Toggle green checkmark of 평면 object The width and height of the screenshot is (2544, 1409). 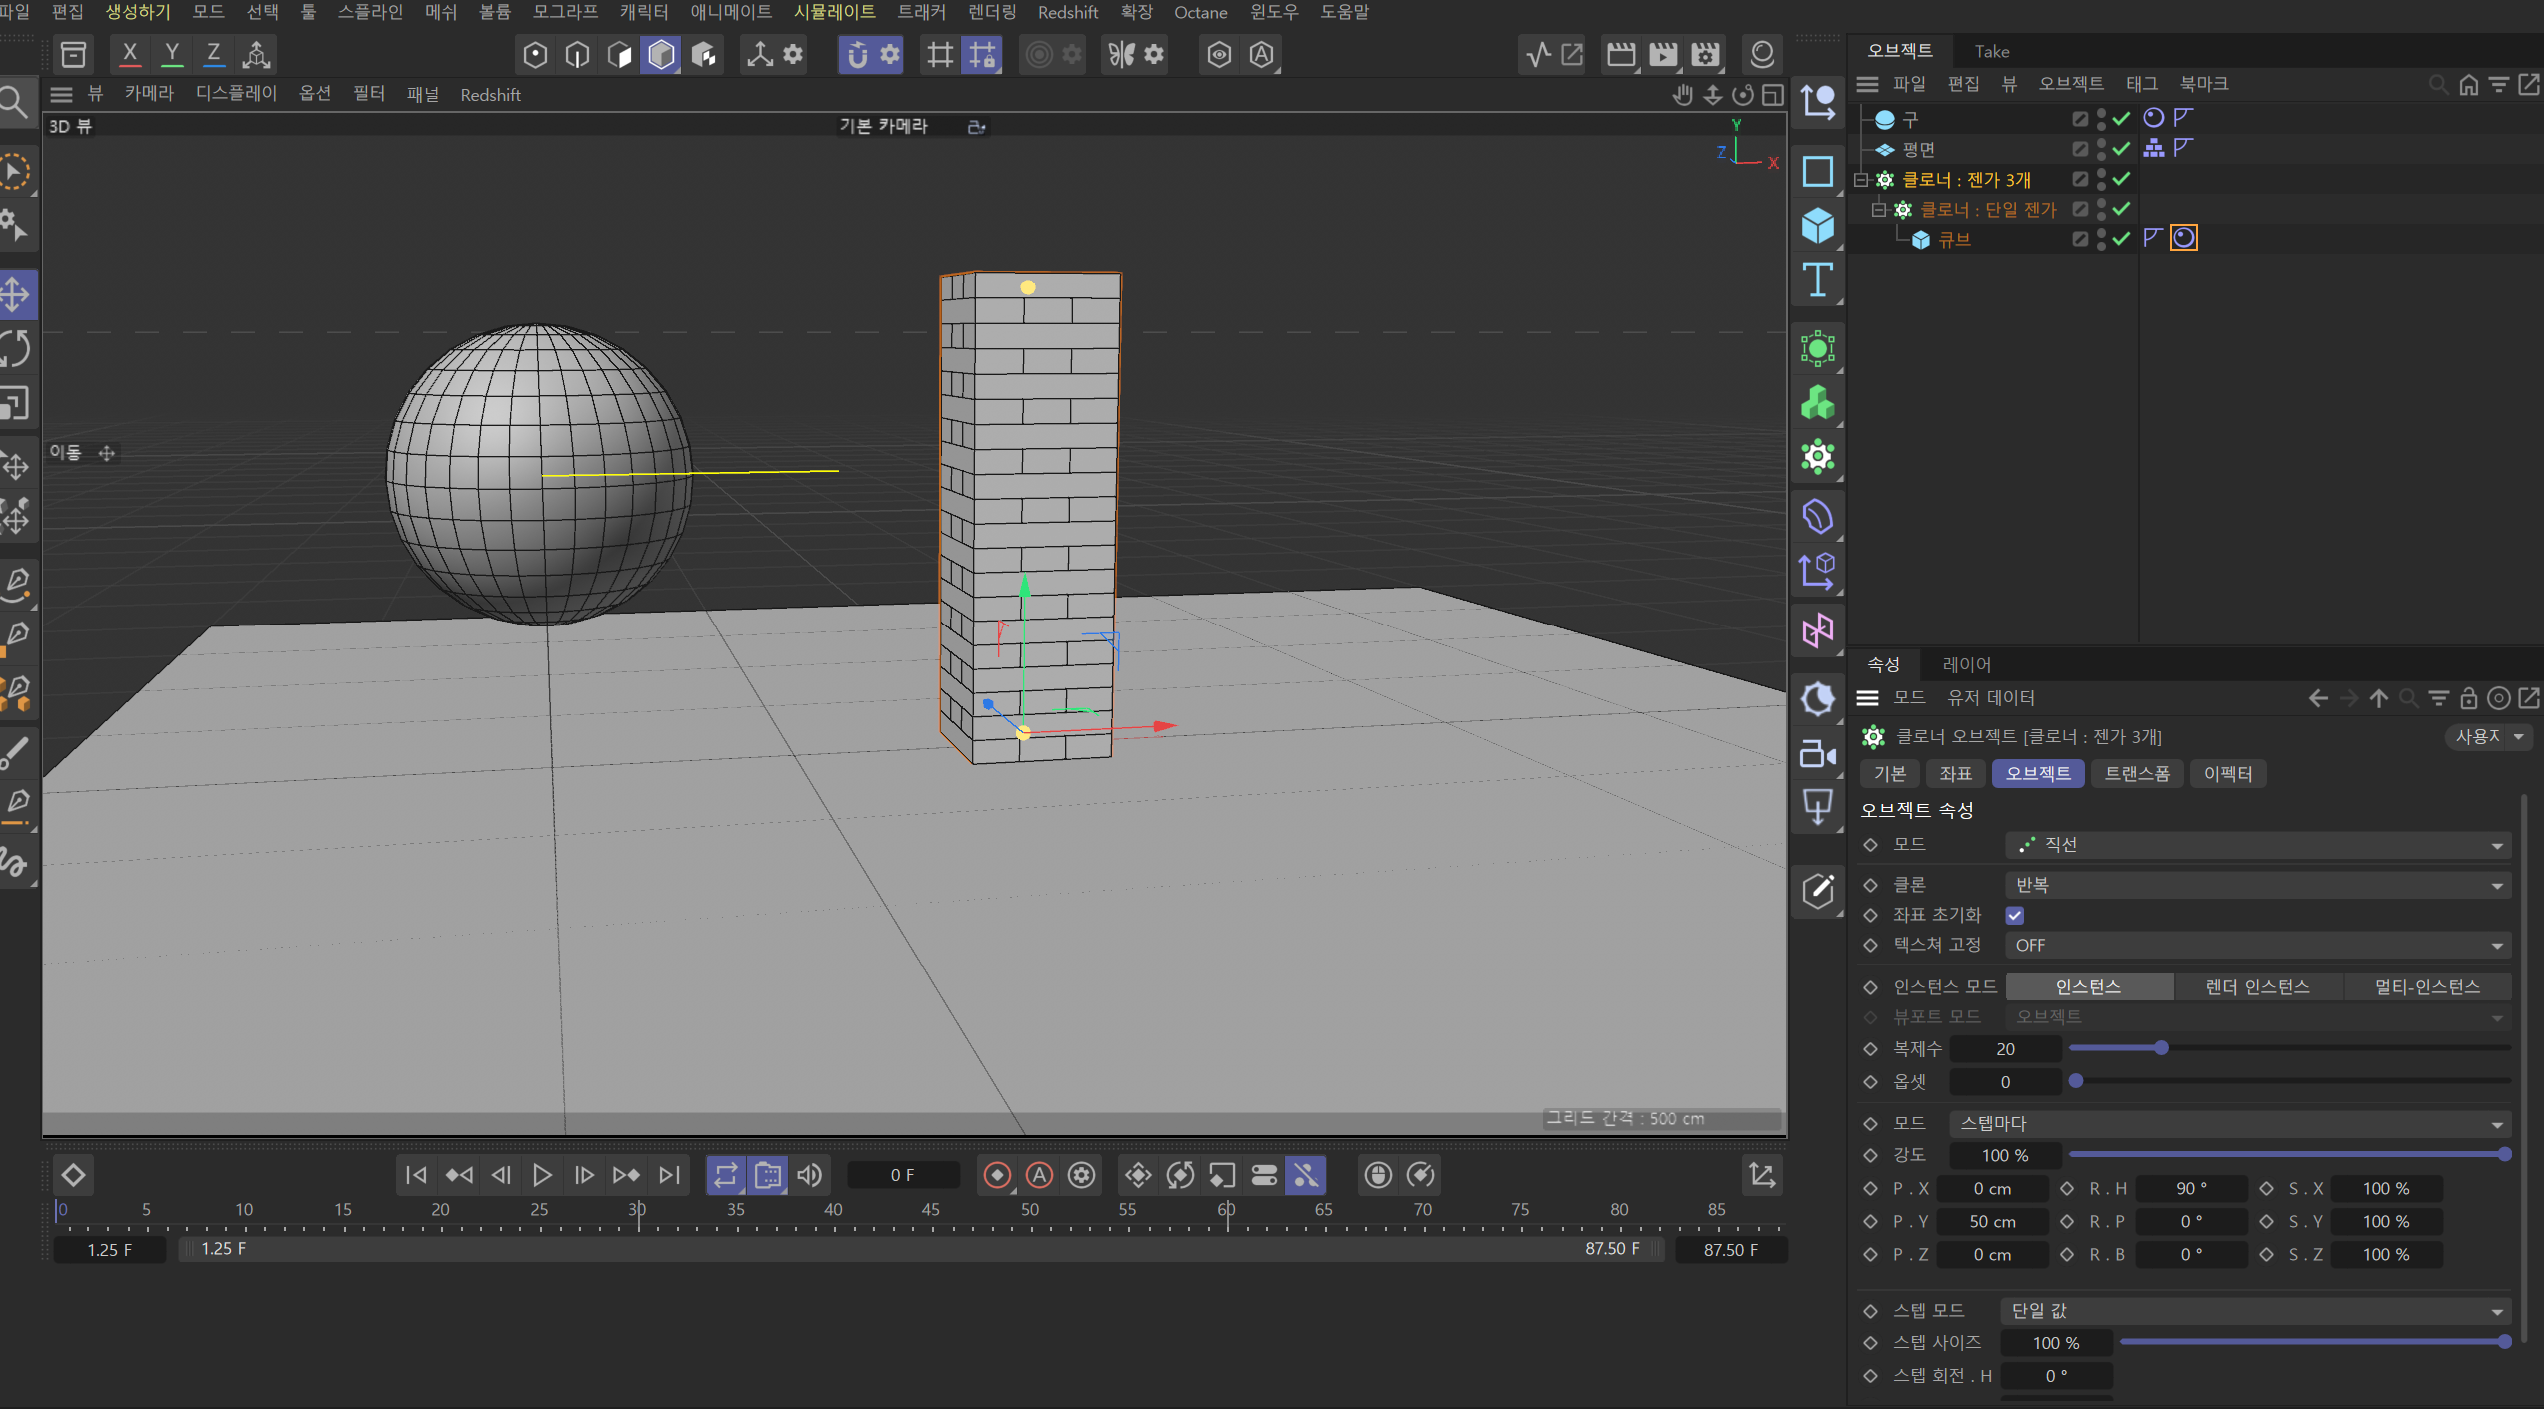click(2121, 148)
